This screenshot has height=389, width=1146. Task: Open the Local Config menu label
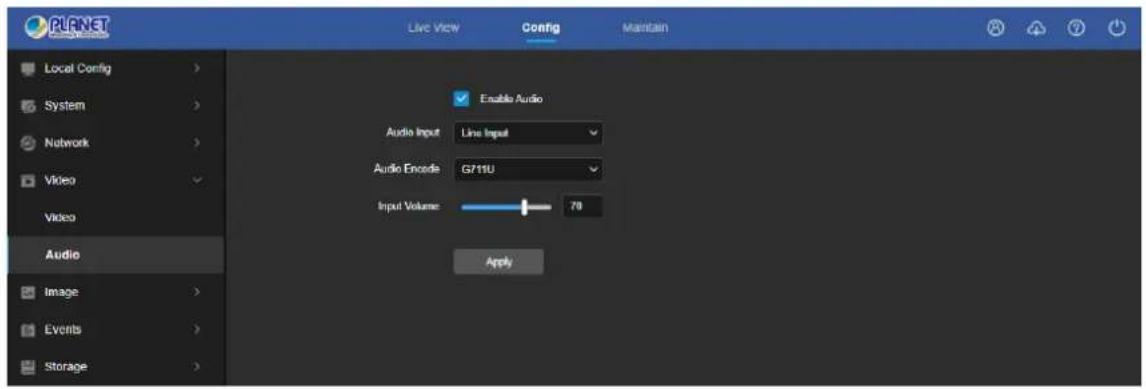click(x=77, y=69)
